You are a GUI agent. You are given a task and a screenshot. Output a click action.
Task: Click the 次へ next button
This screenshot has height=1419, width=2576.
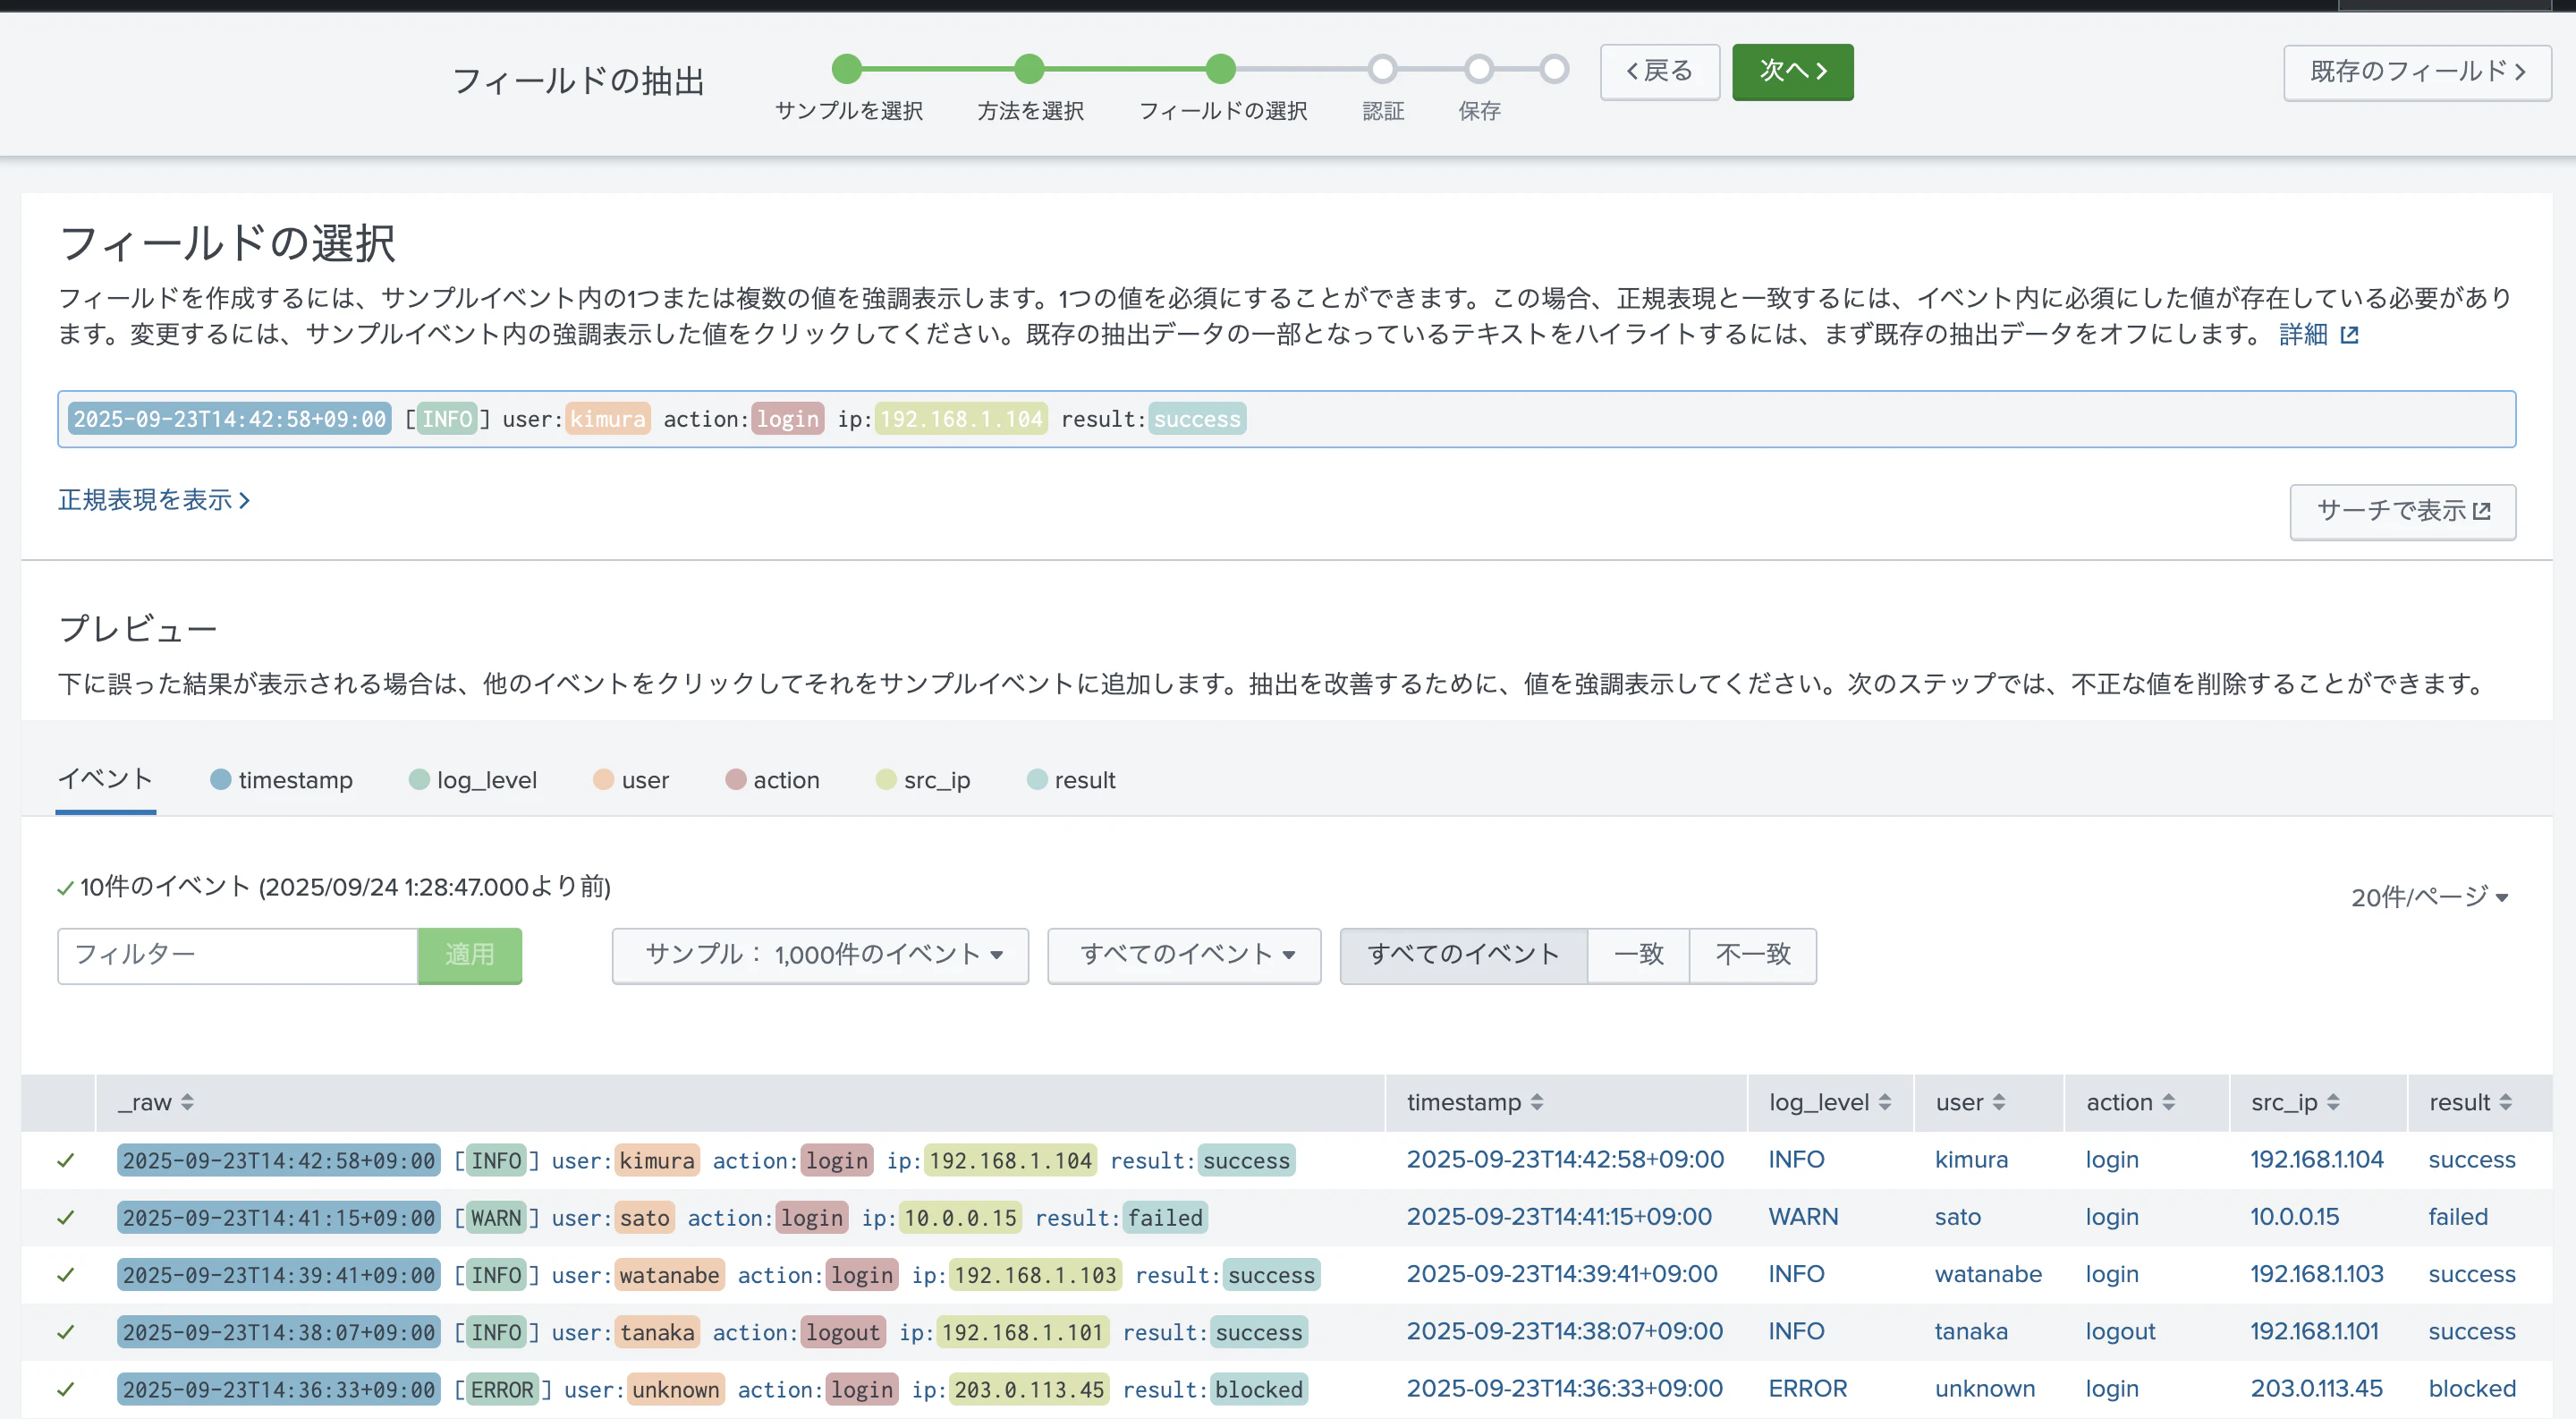(1792, 71)
